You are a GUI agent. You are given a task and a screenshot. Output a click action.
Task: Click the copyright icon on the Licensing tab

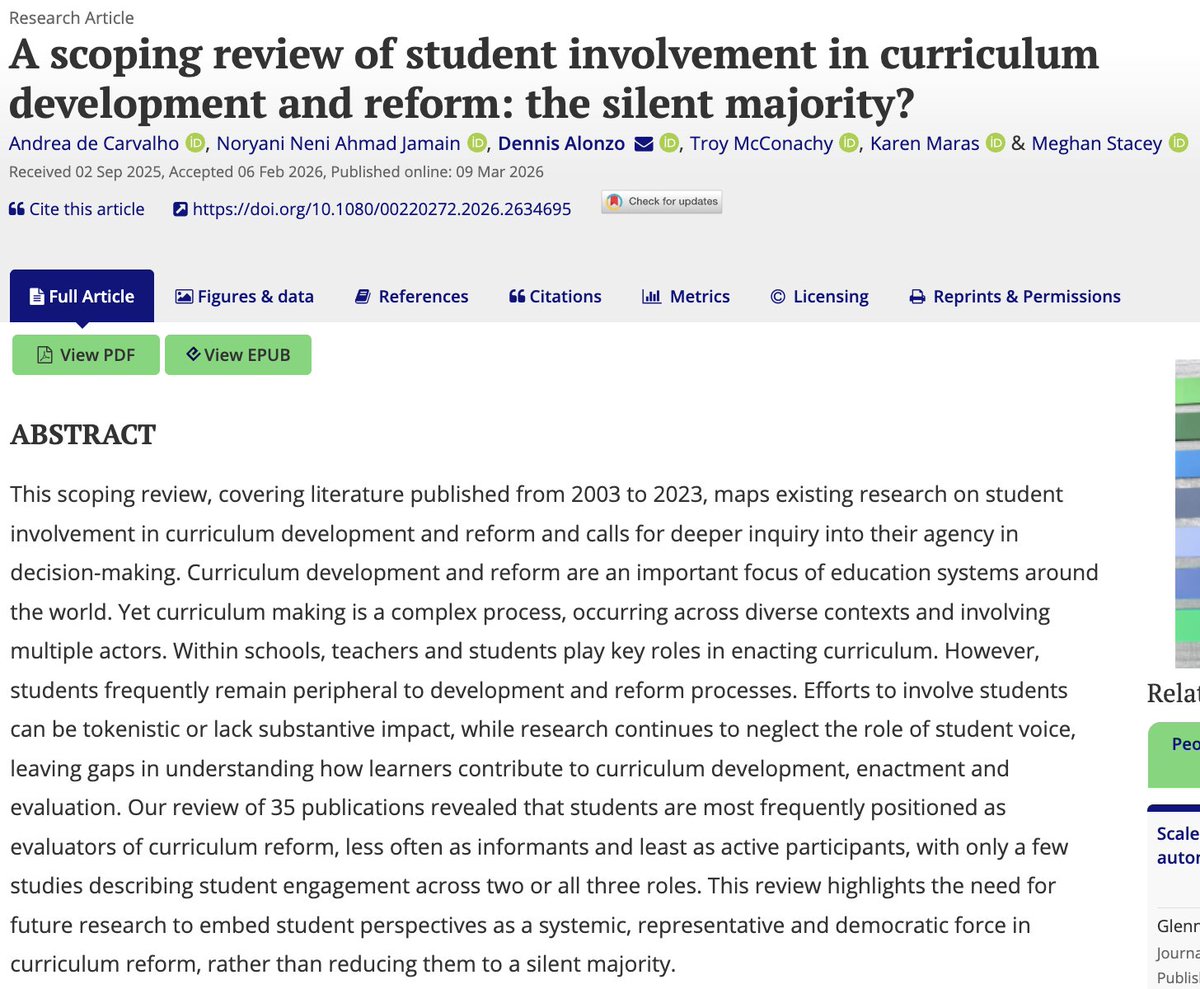776,296
